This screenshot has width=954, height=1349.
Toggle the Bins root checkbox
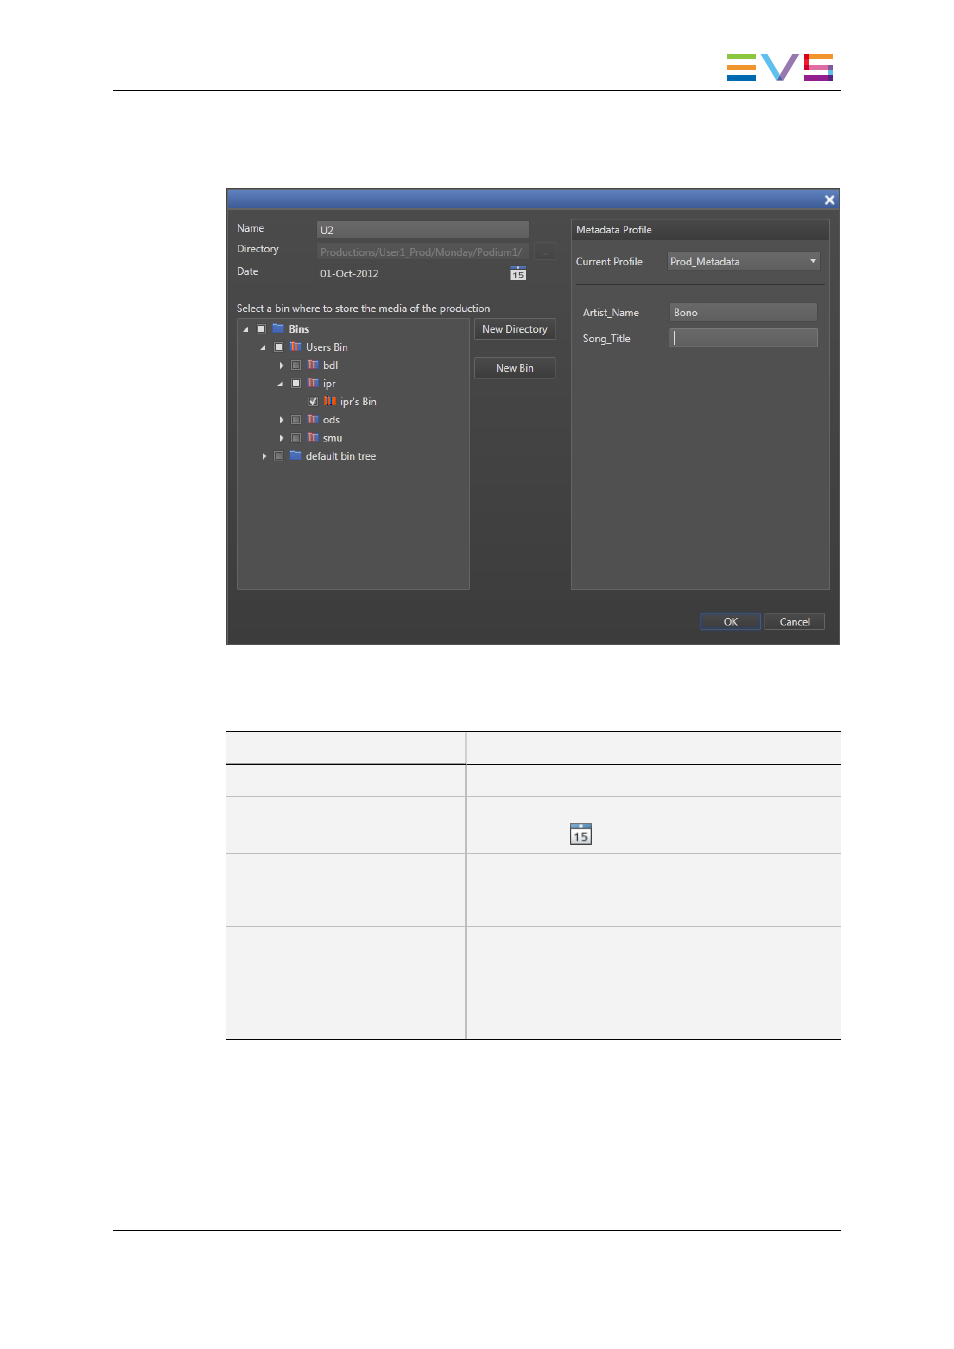261,329
